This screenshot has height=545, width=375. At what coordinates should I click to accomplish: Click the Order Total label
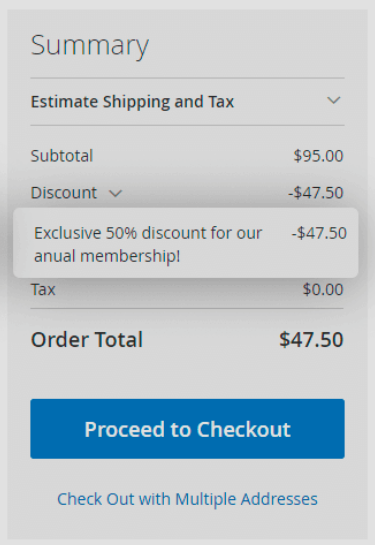click(87, 339)
